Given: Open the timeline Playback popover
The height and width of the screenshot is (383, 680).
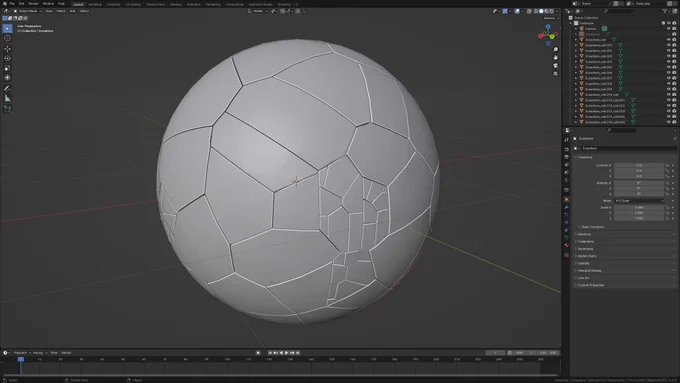Looking at the screenshot, I should tap(21, 353).
